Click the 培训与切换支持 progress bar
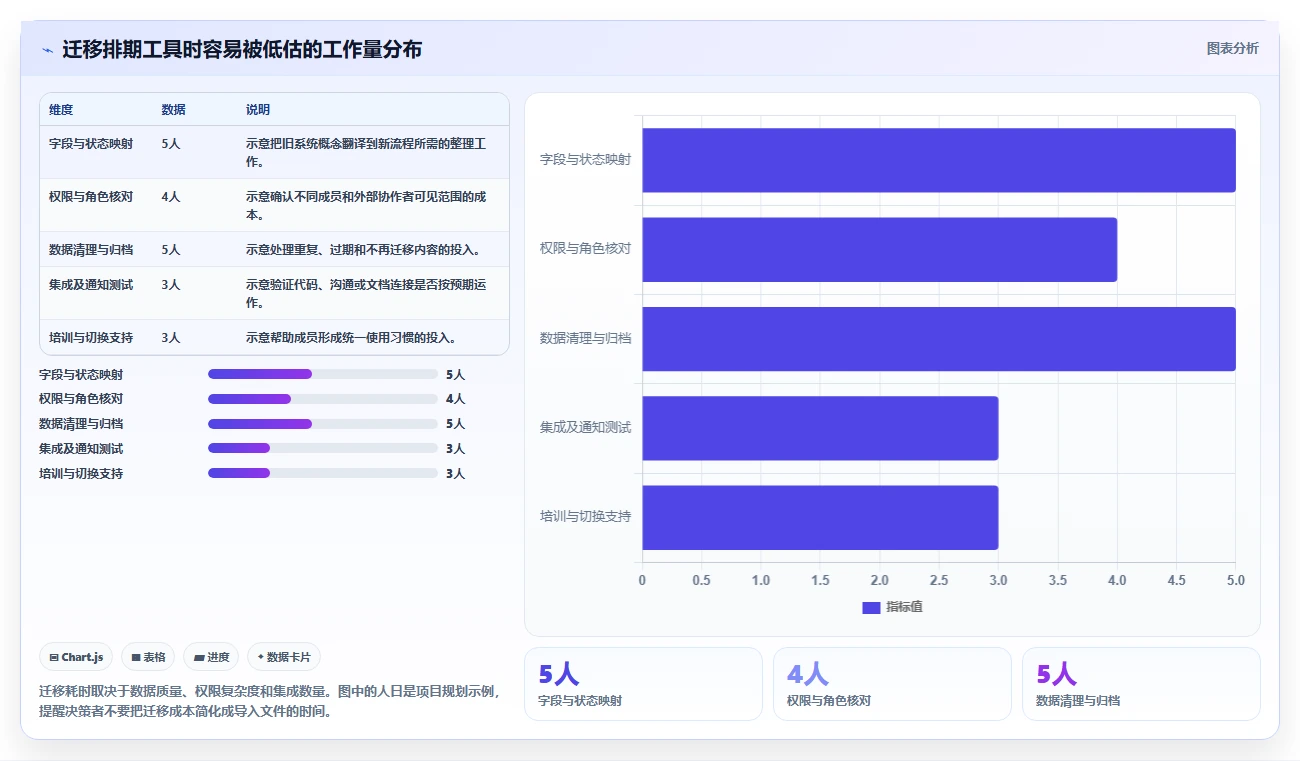Viewport: 1300px width, 761px height. 323,473
